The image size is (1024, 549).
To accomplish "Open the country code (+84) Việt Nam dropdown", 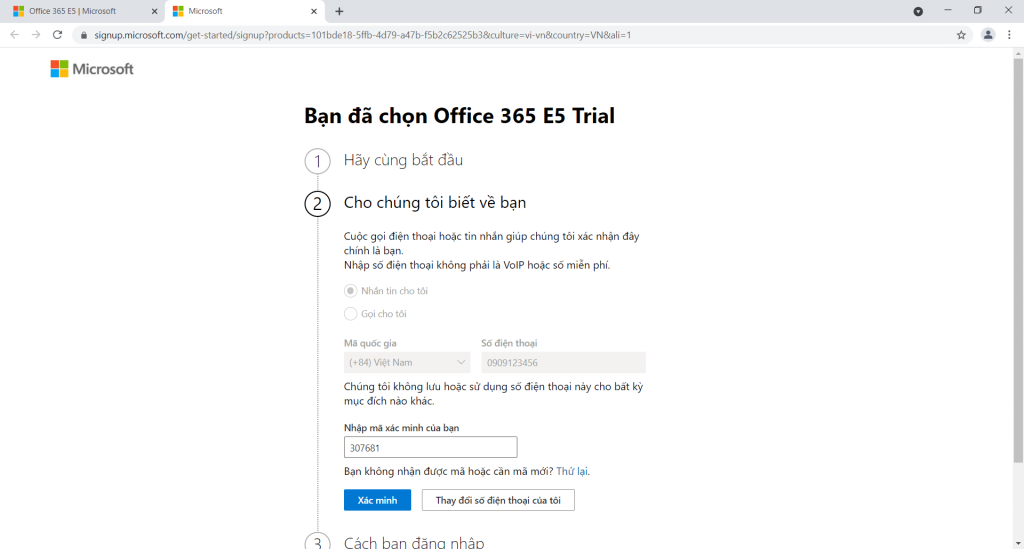I will pyautogui.click(x=407, y=362).
